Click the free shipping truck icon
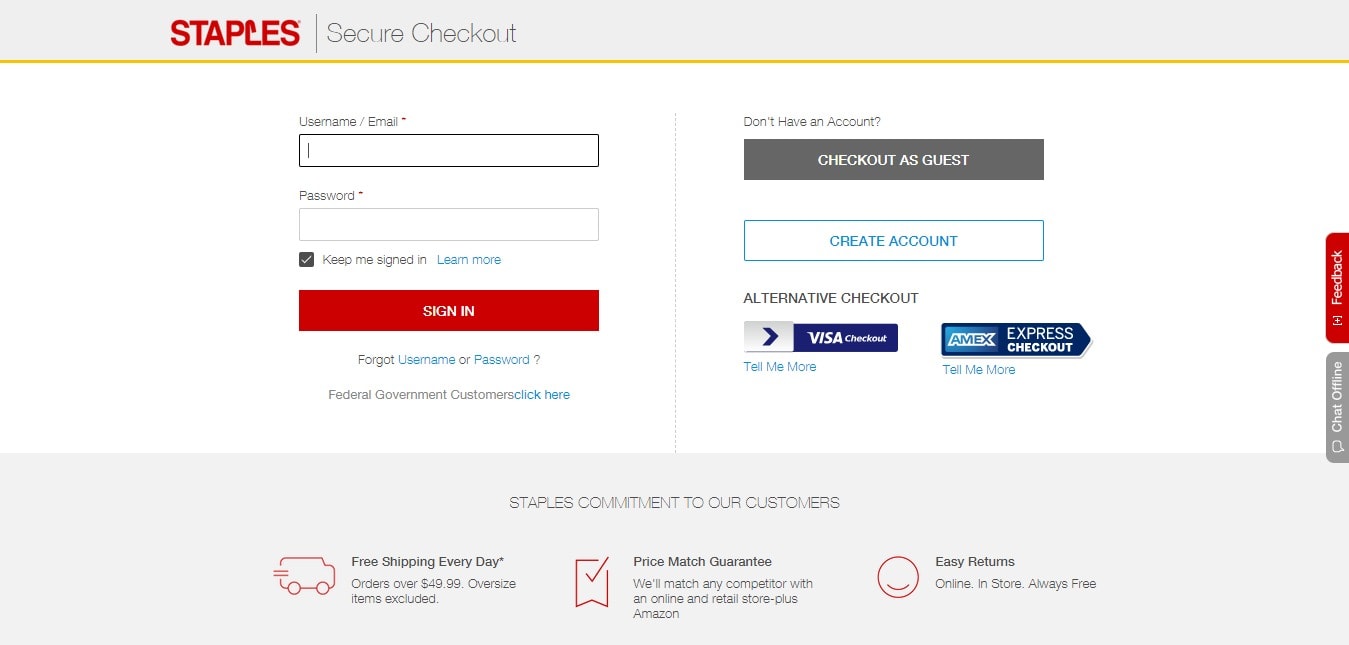Viewport: 1349px width, 645px height. tap(304, 577)
